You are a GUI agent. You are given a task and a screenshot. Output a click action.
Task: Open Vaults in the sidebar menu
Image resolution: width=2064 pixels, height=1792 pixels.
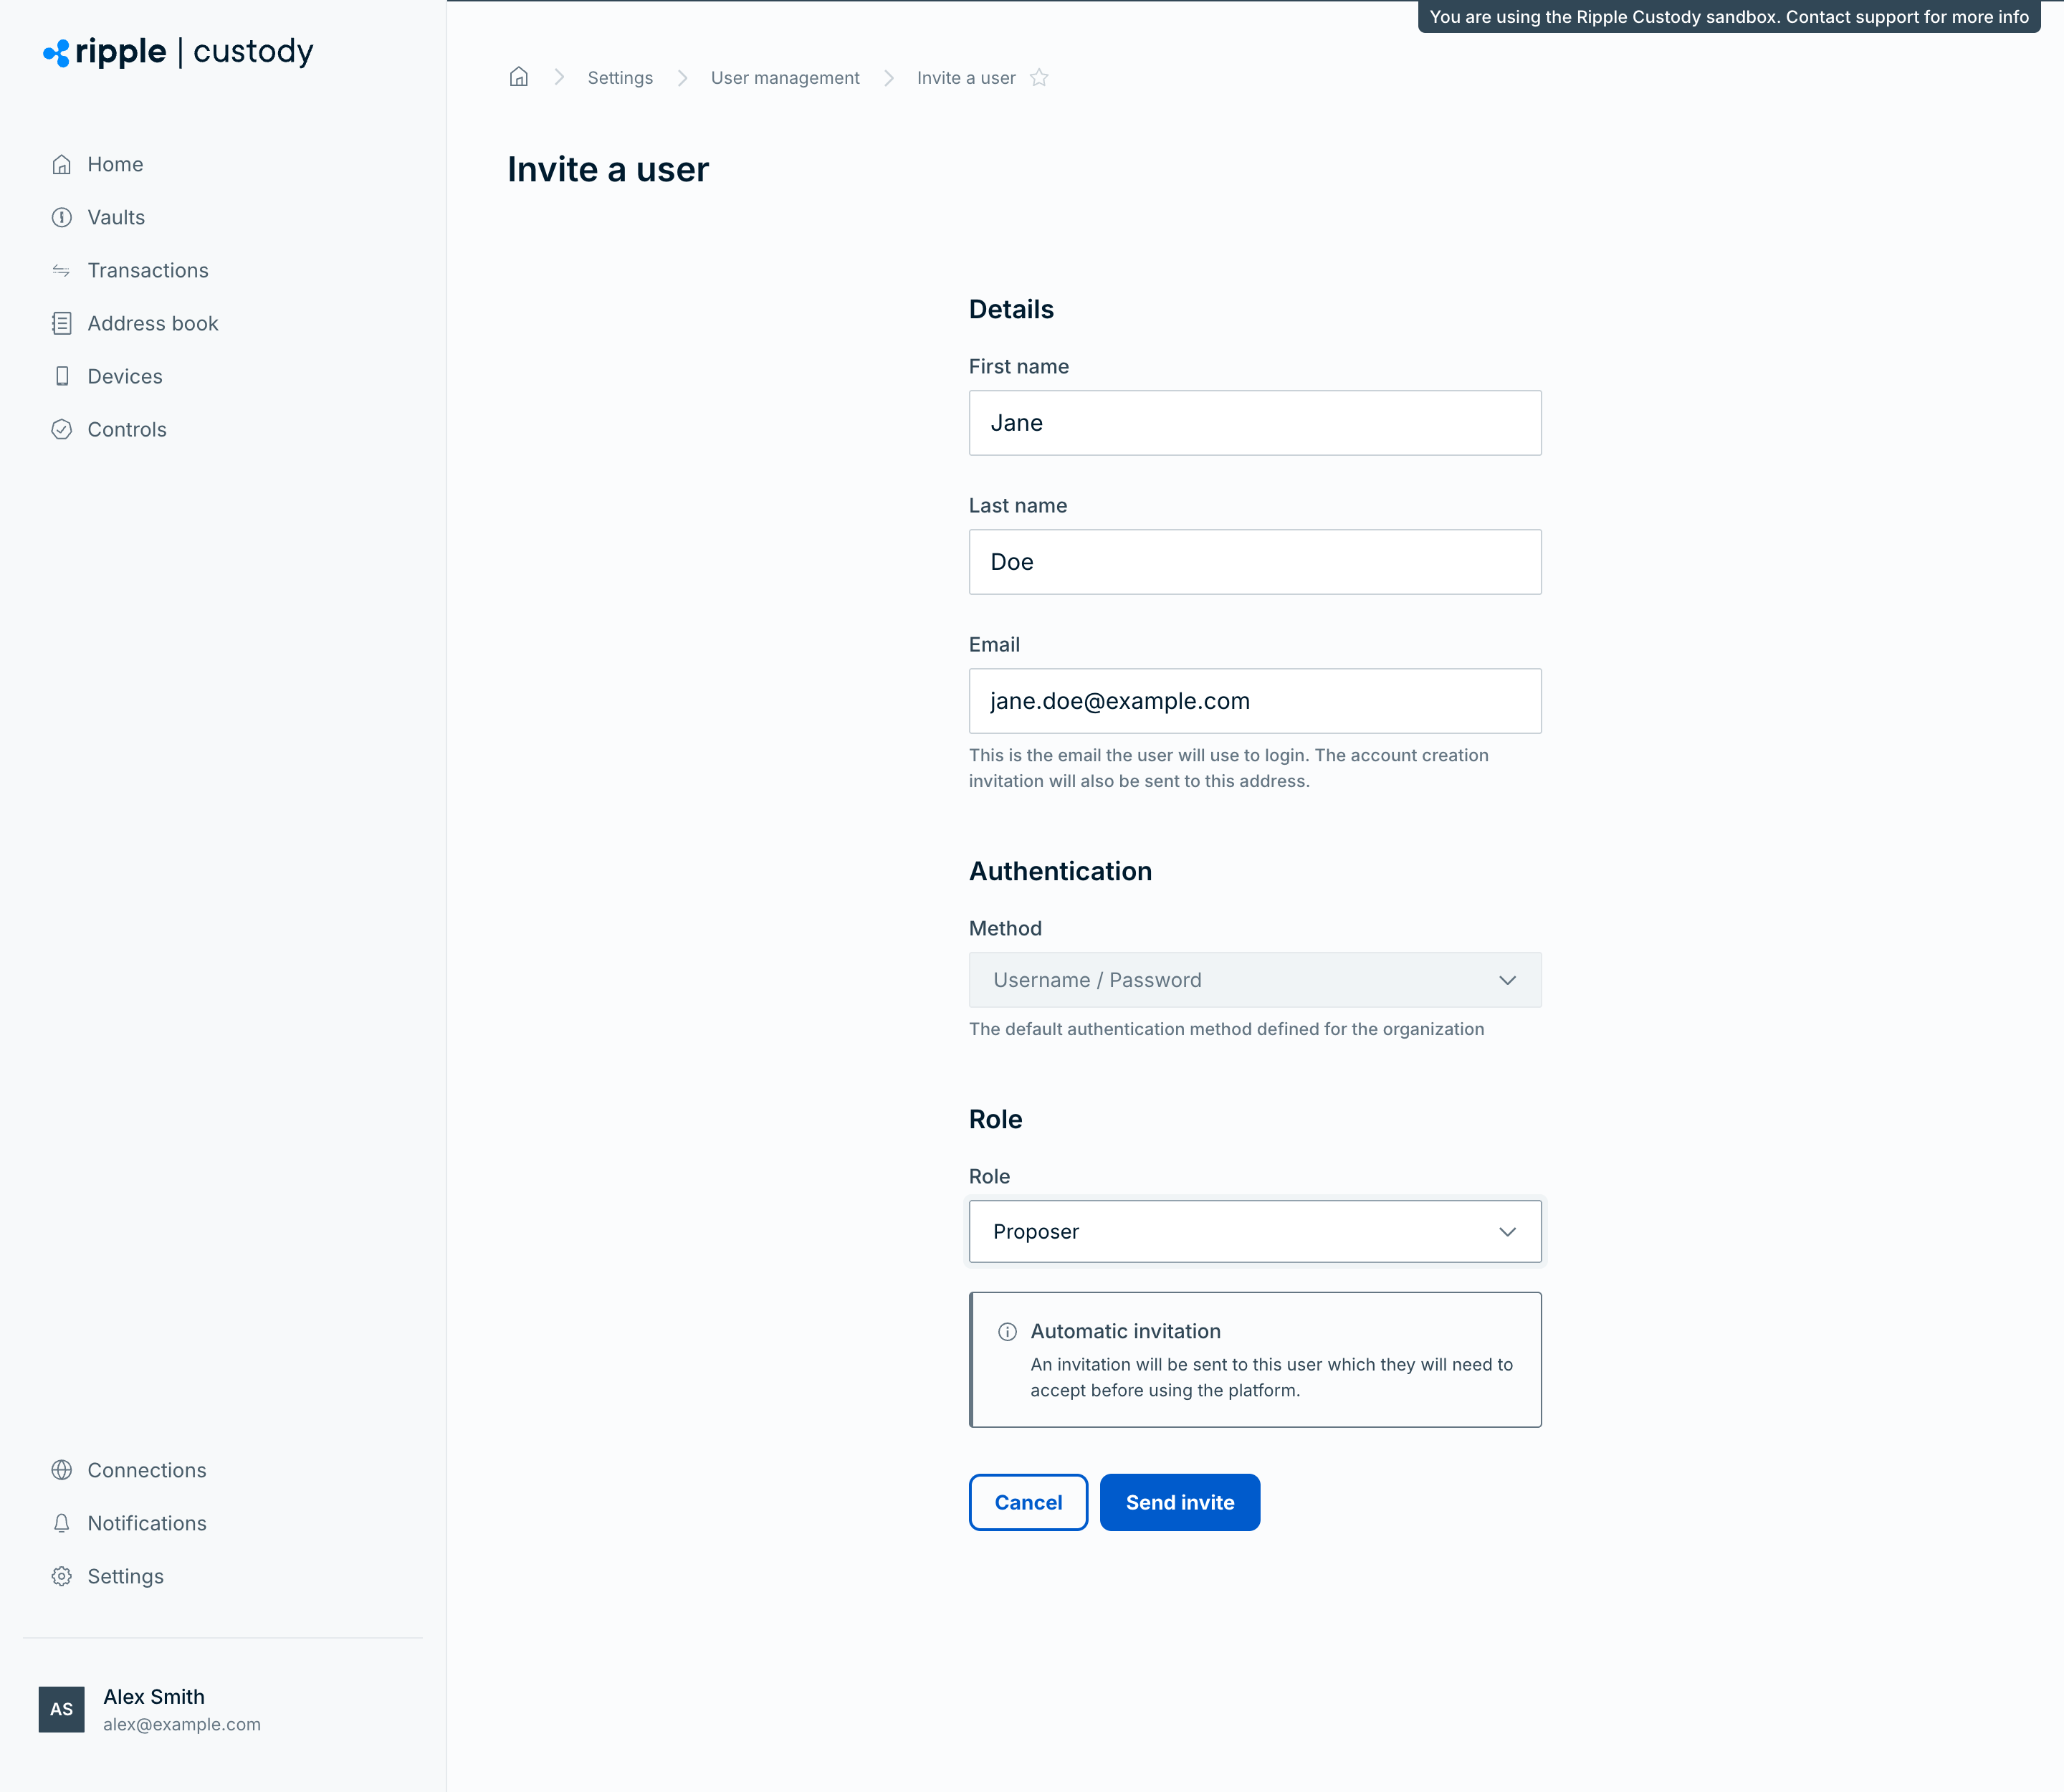tap(116, 217)
